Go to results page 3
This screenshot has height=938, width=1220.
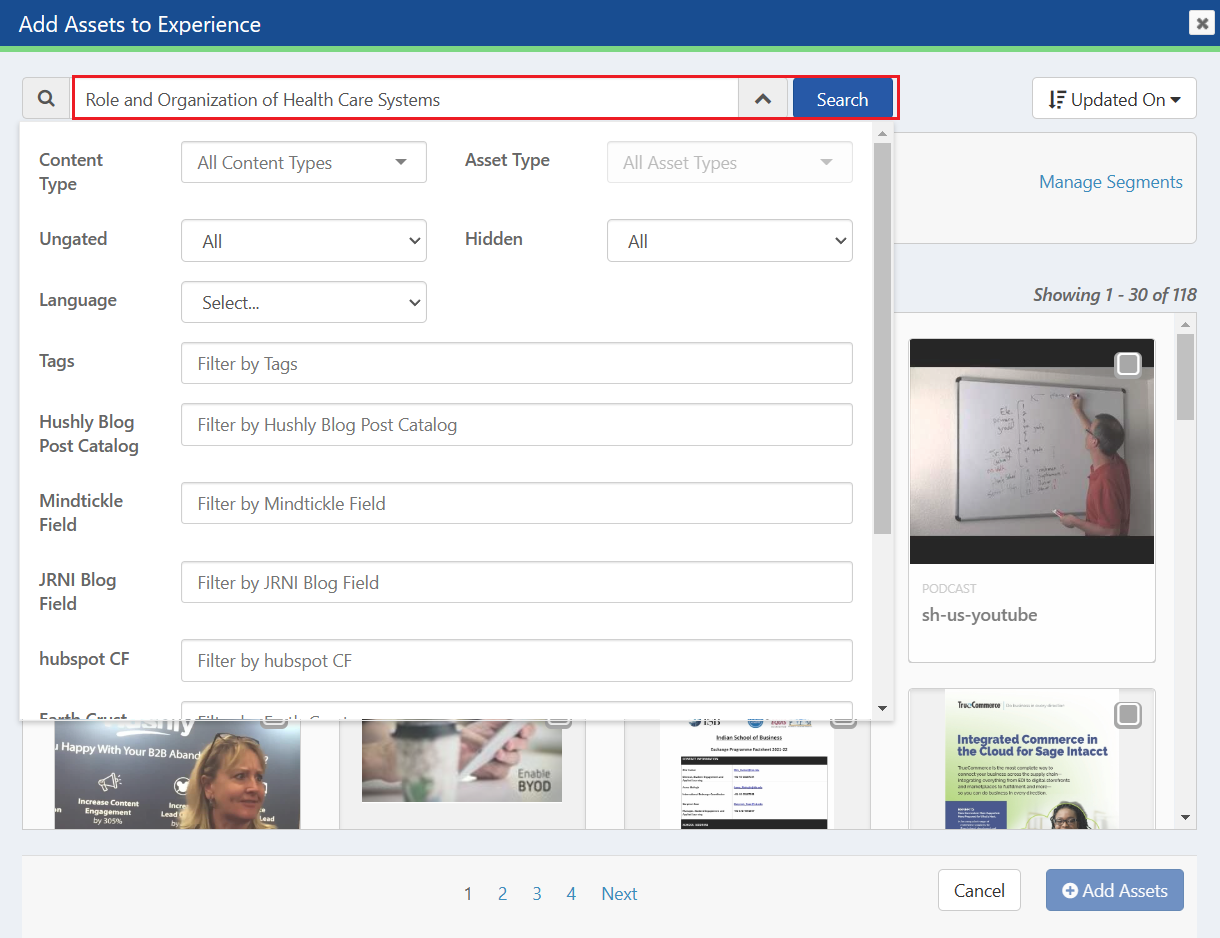[x=537, y=894]
